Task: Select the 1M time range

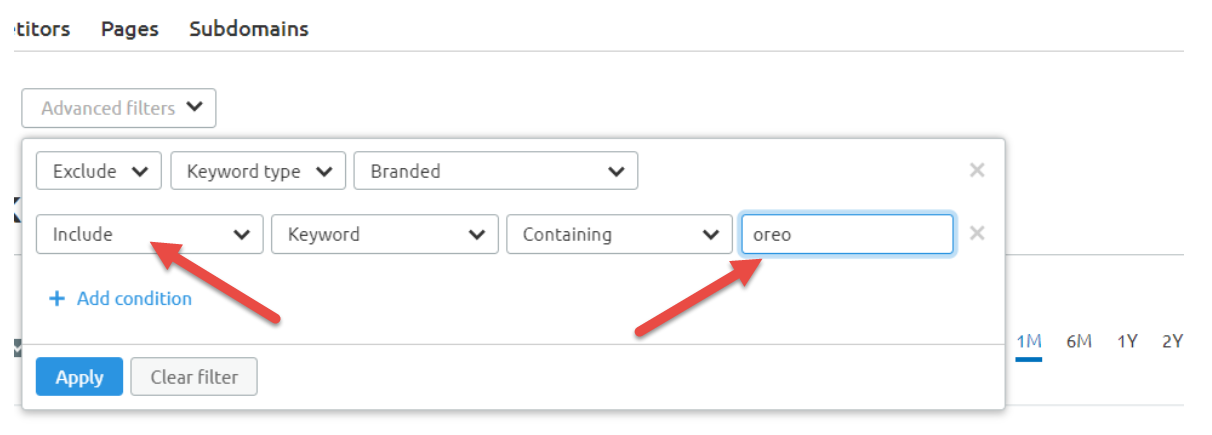Action: [1029, 341]
